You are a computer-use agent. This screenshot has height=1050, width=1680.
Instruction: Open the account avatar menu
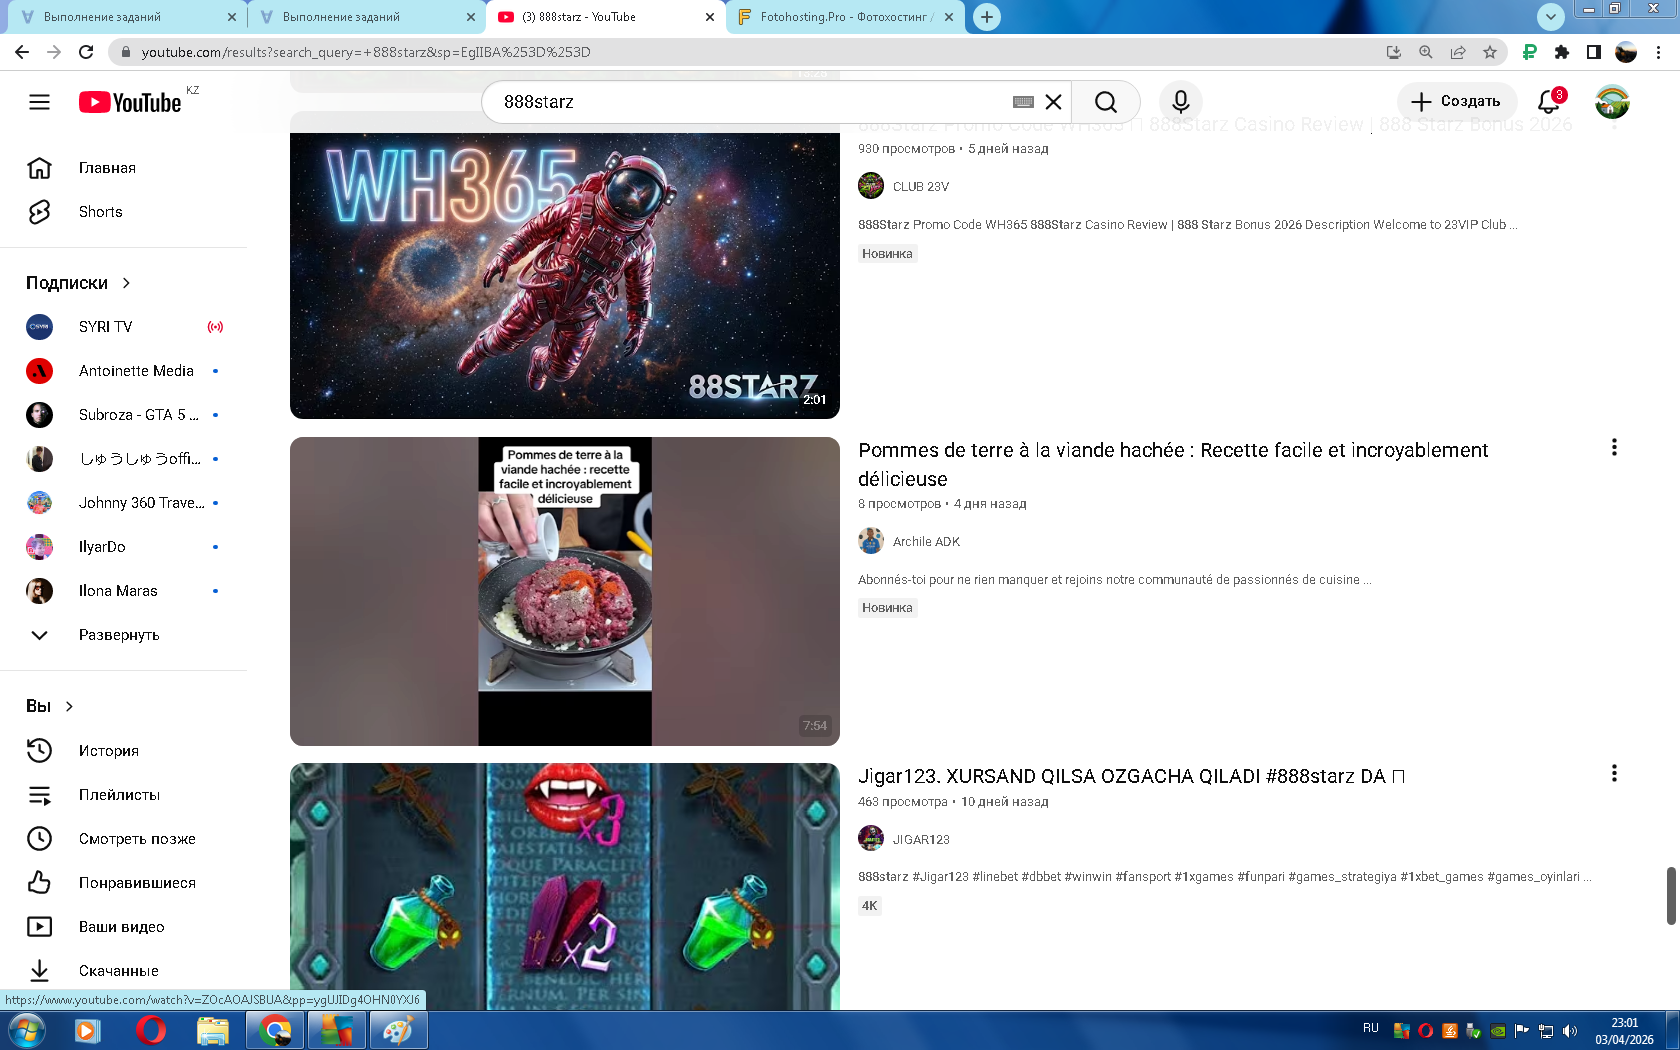pos(1612,102)
